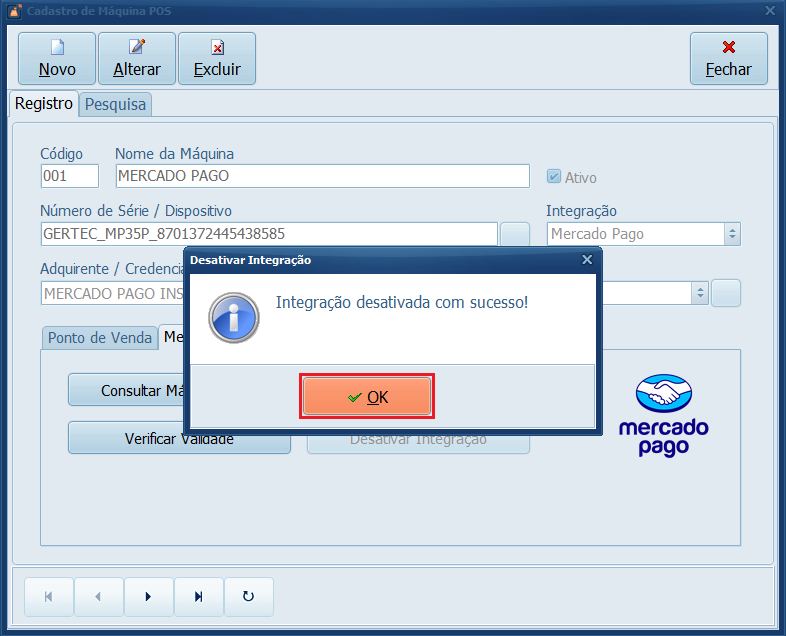Image resolution: width=786 pixels, height=636 pixels.
Task: Select the Registro tab
Action: (x=44, y=103)
